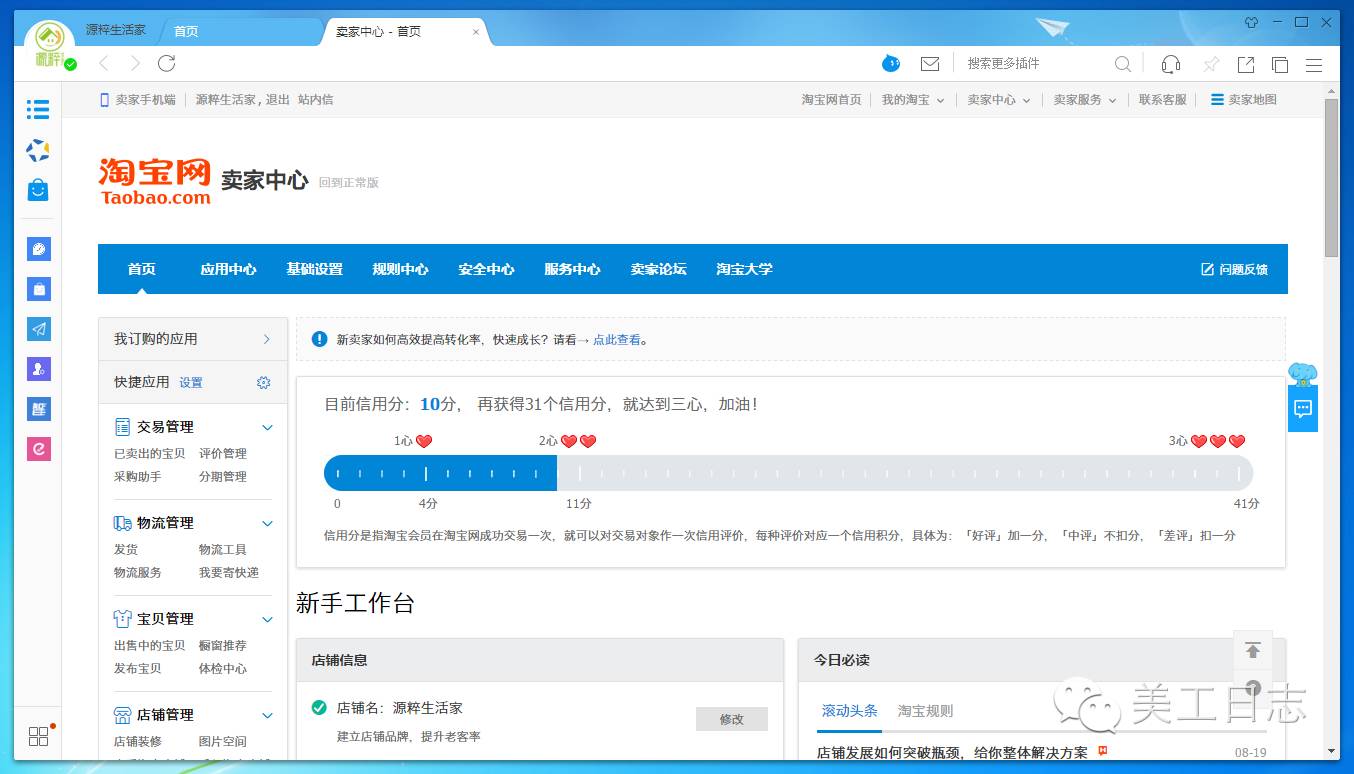Open the 卖家中心 dropdown in top navigation
The image size is (1354, 774).
998,99
